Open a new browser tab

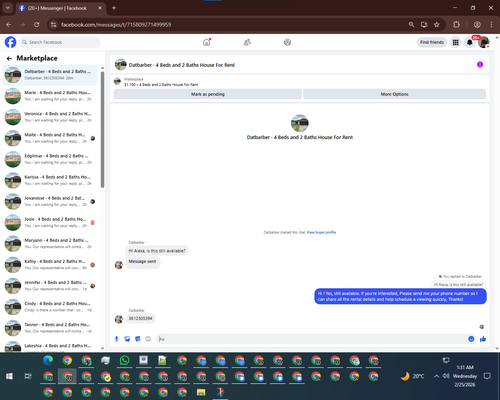(x=114, y=8)
